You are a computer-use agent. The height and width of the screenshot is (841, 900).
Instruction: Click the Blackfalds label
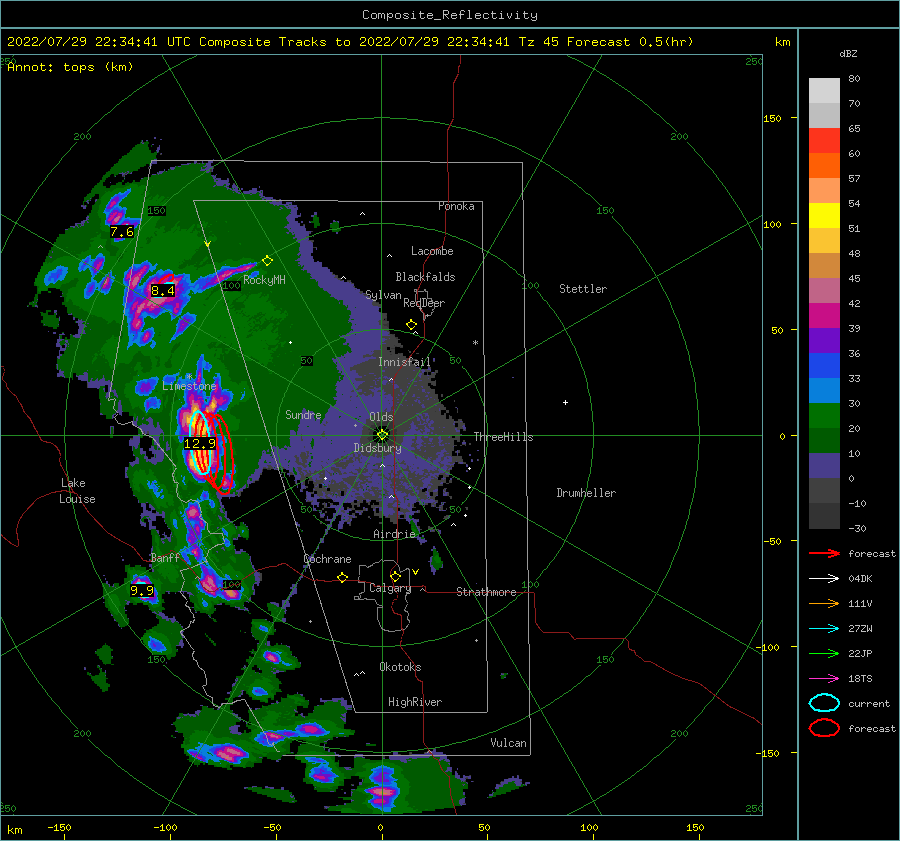pos(425,277)
